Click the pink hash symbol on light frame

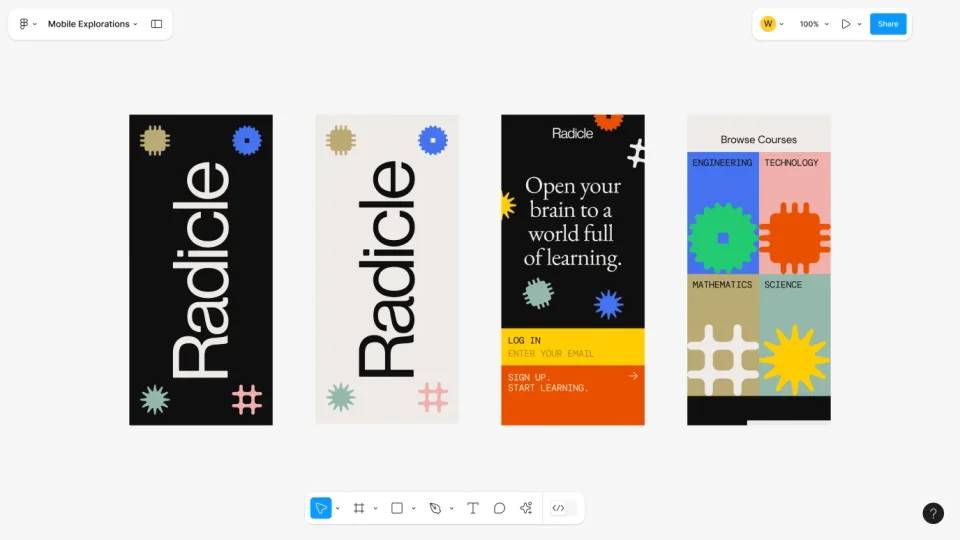point(433,397)
